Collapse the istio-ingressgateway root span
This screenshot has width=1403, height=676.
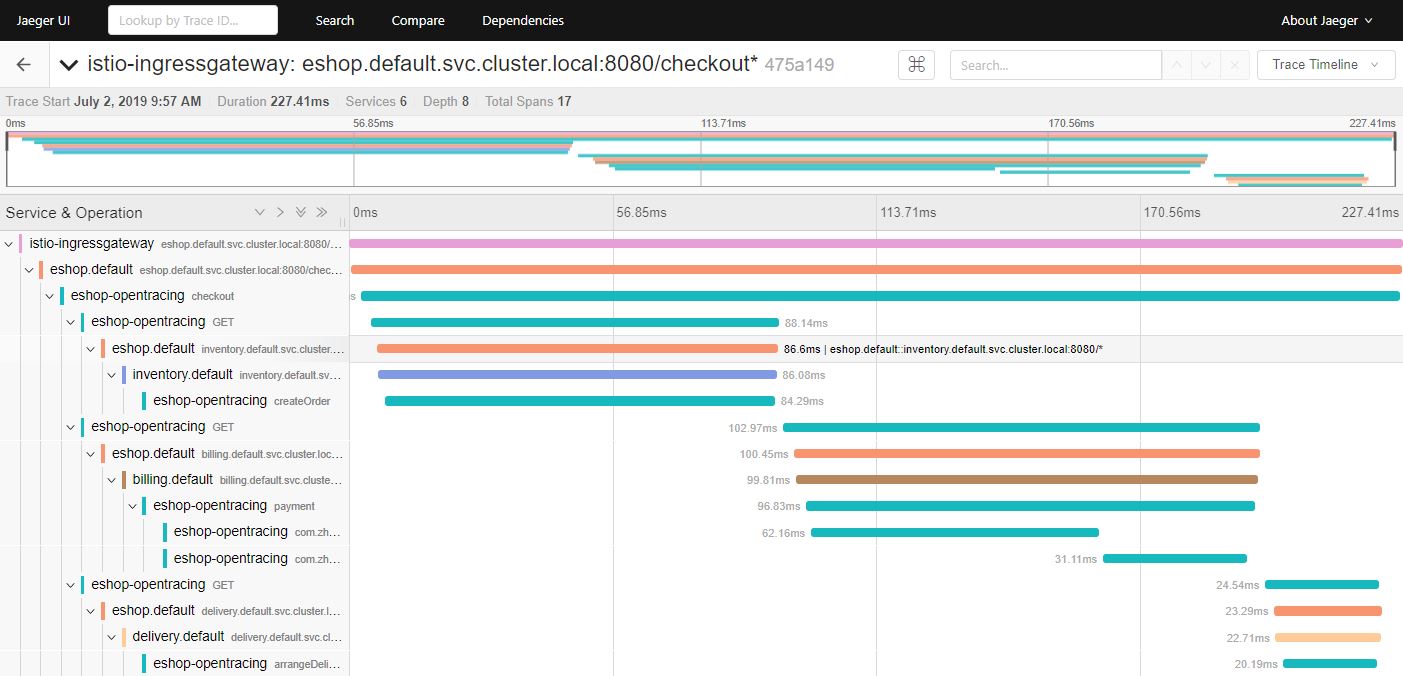[9, 243]
